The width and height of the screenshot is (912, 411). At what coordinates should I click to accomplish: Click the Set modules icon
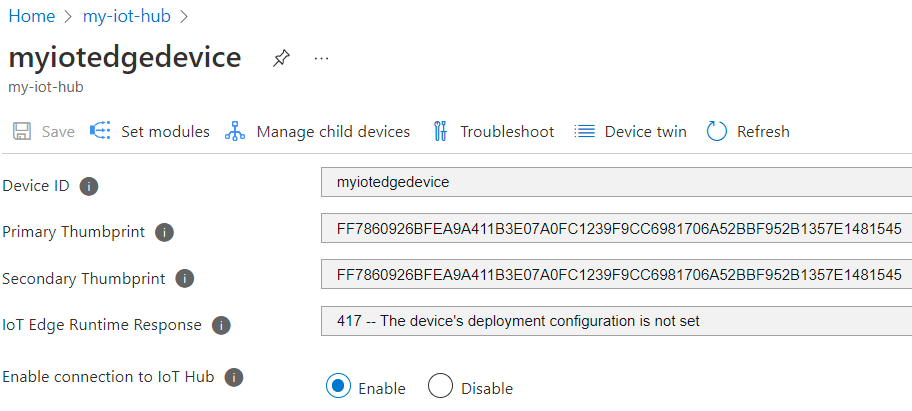[x=100, y=131]
